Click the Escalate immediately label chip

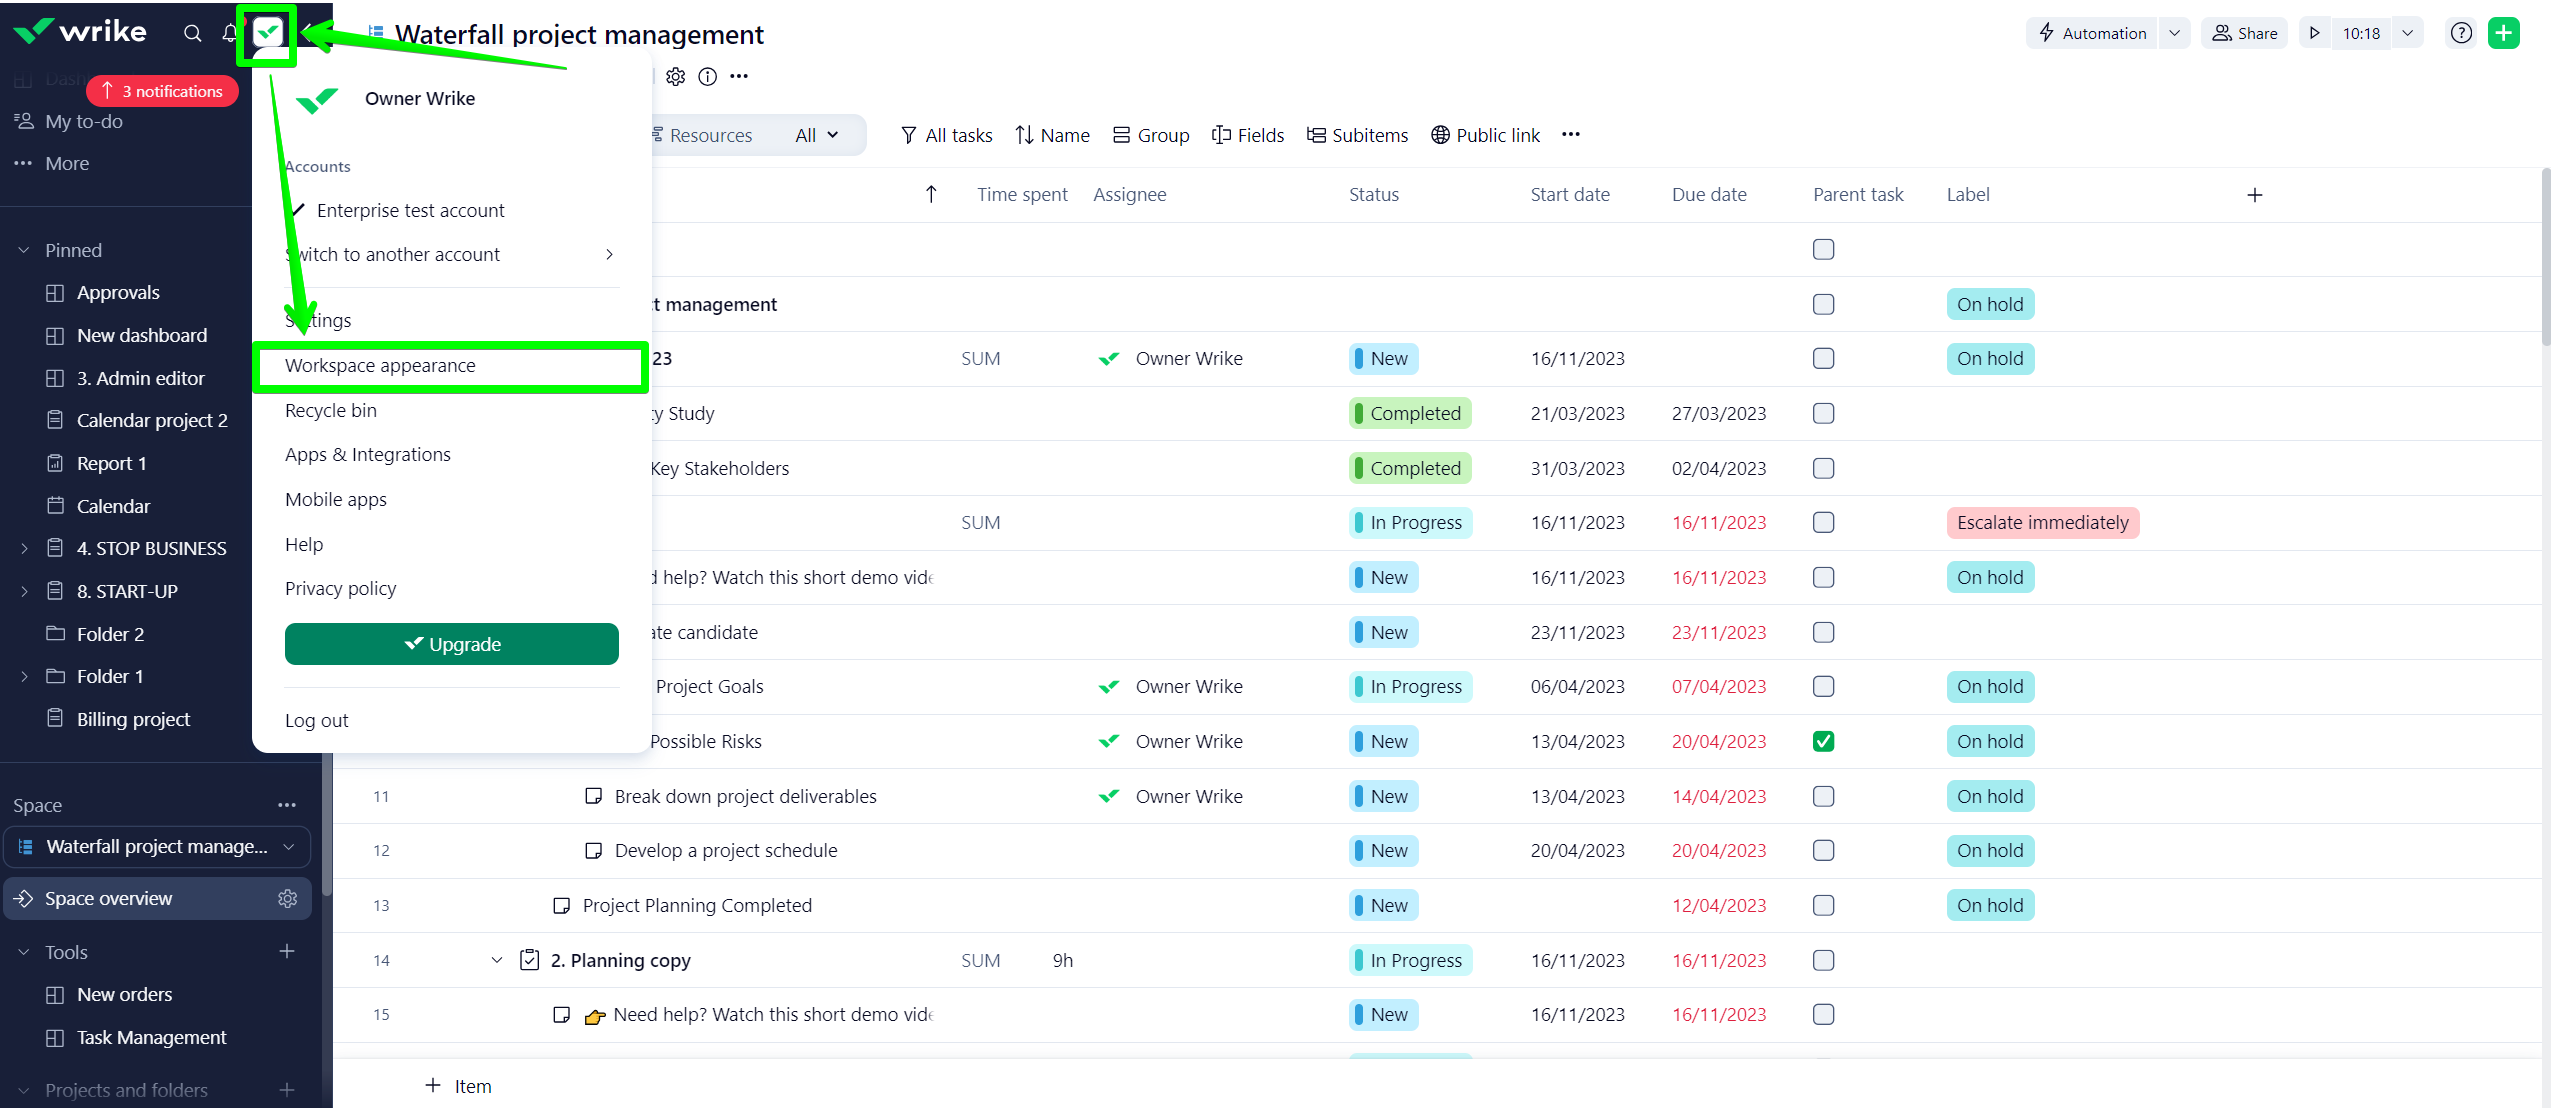coord(2042,522)
